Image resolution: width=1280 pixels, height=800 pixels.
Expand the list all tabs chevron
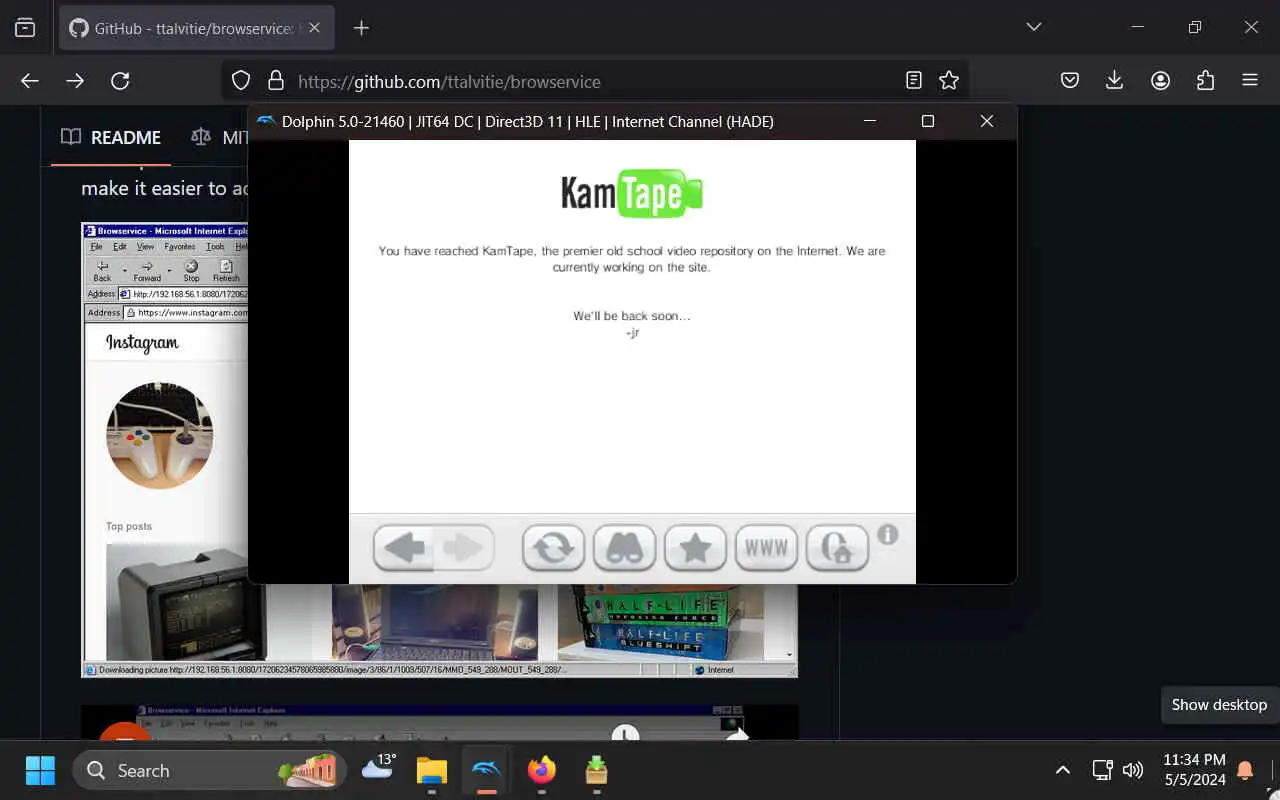click(x=1034, y=27)
